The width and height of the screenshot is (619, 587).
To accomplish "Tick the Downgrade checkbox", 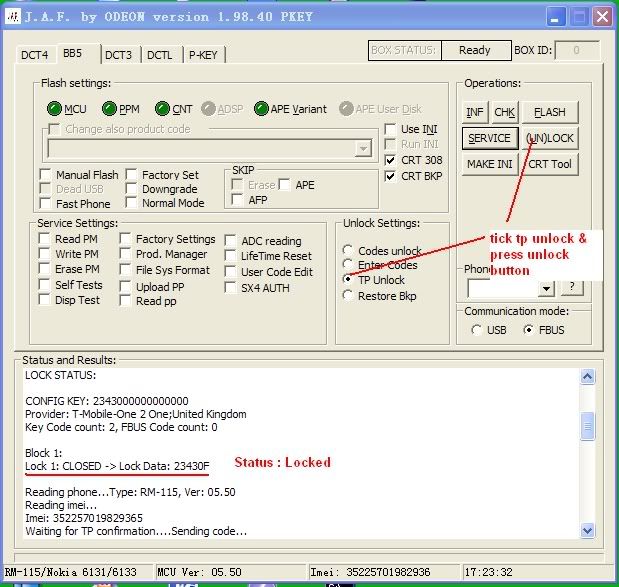I will click(131, 189).
